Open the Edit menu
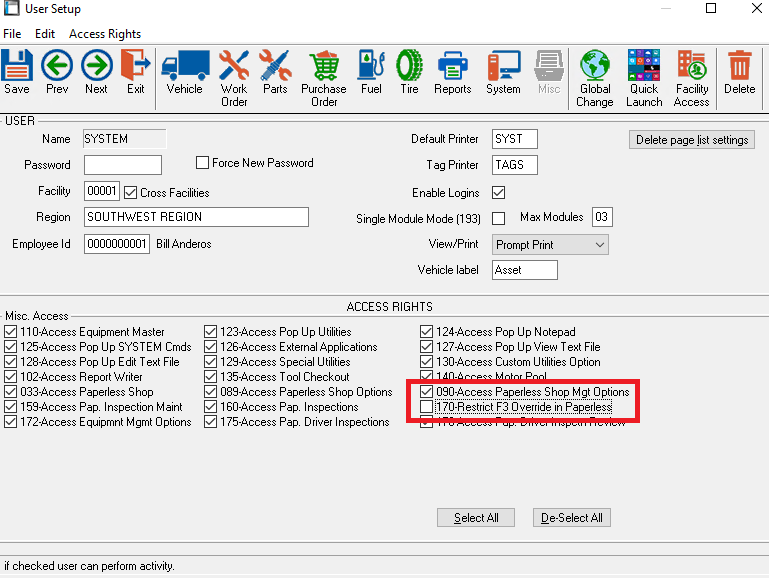The height and width of the screenshot is (578, 769). pos(45,34)
